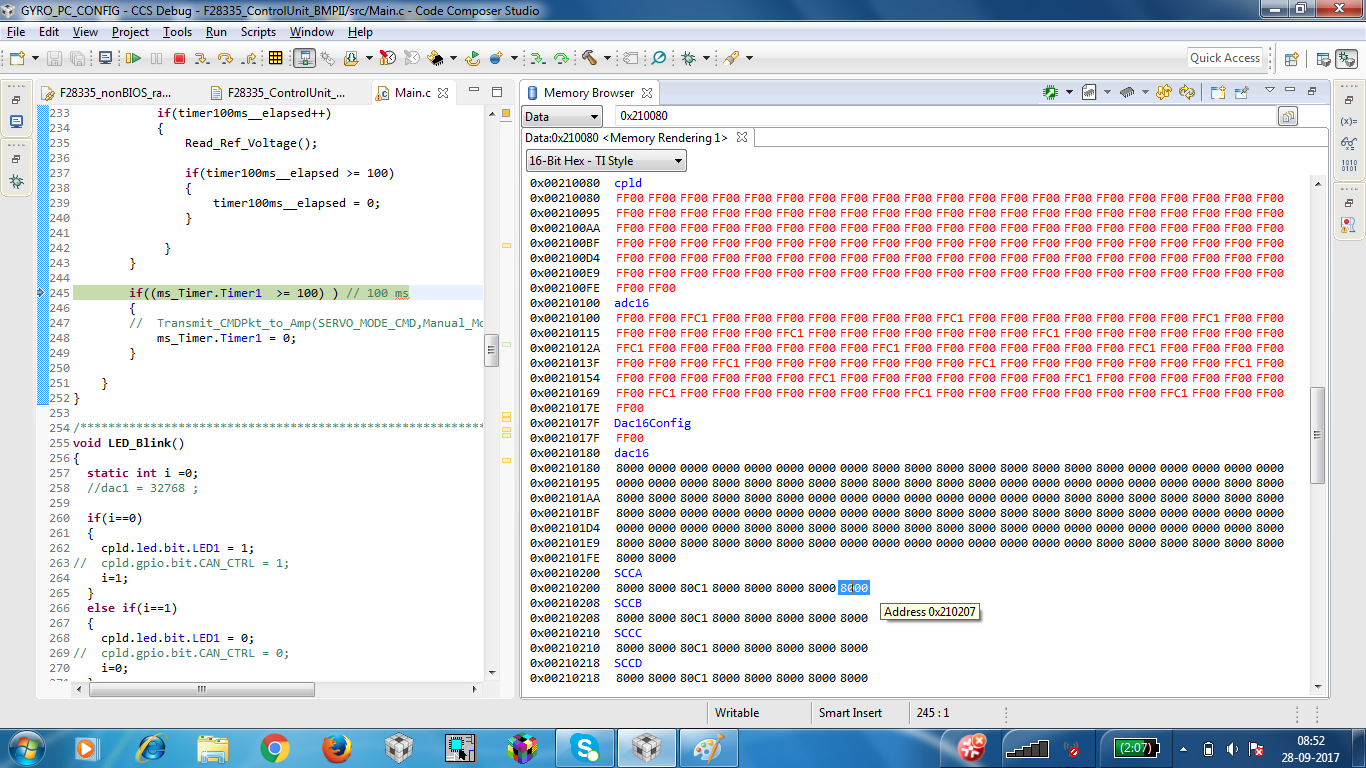Open the Data memory page dropdown
This screenshot has height=768, width=1366.
[564, 117]
